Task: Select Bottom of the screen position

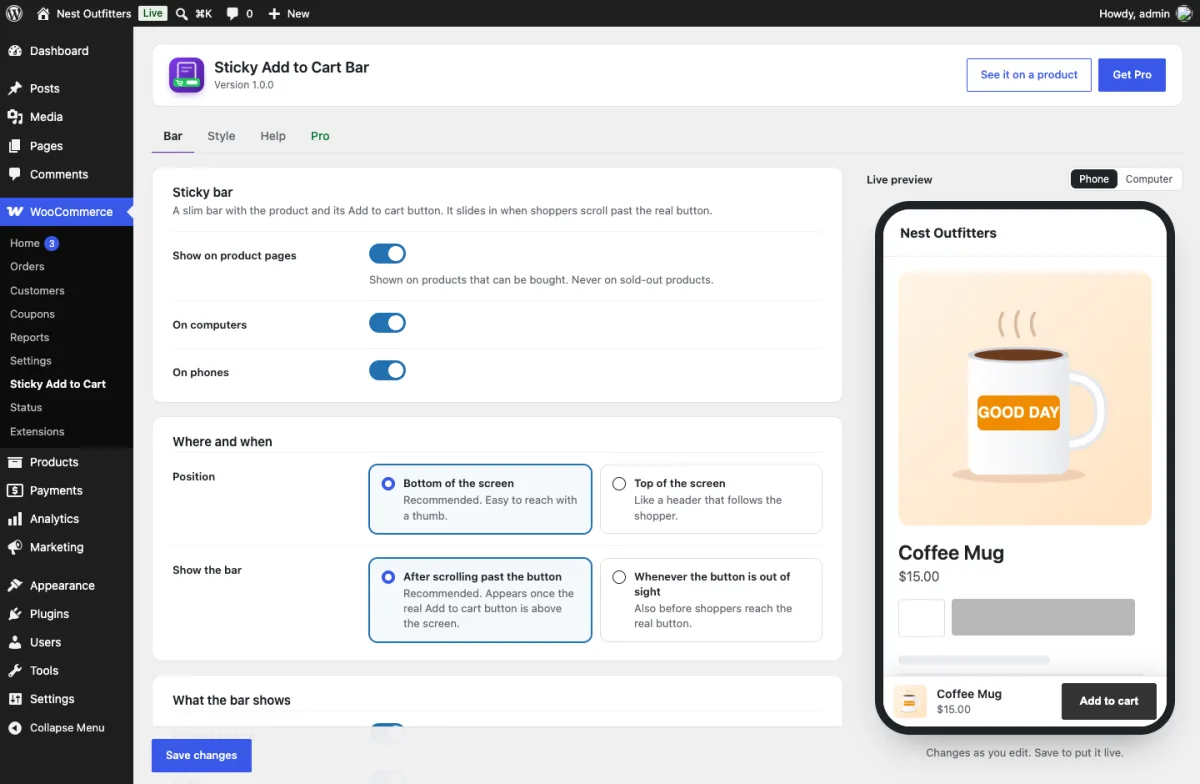Action: pyautogui.click(x=480, y=499)
